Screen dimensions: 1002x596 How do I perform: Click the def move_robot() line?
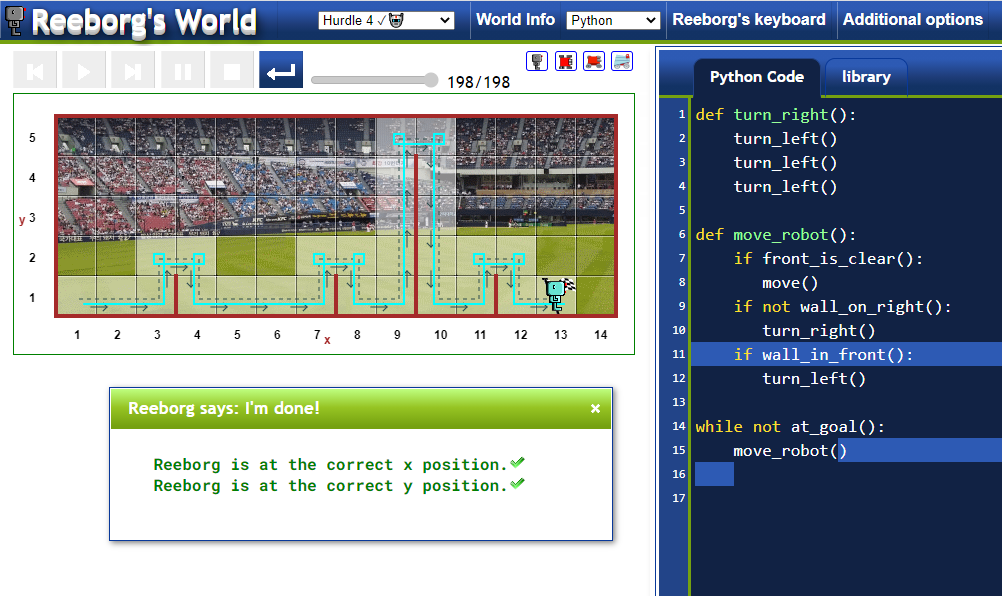coord(775,235)
